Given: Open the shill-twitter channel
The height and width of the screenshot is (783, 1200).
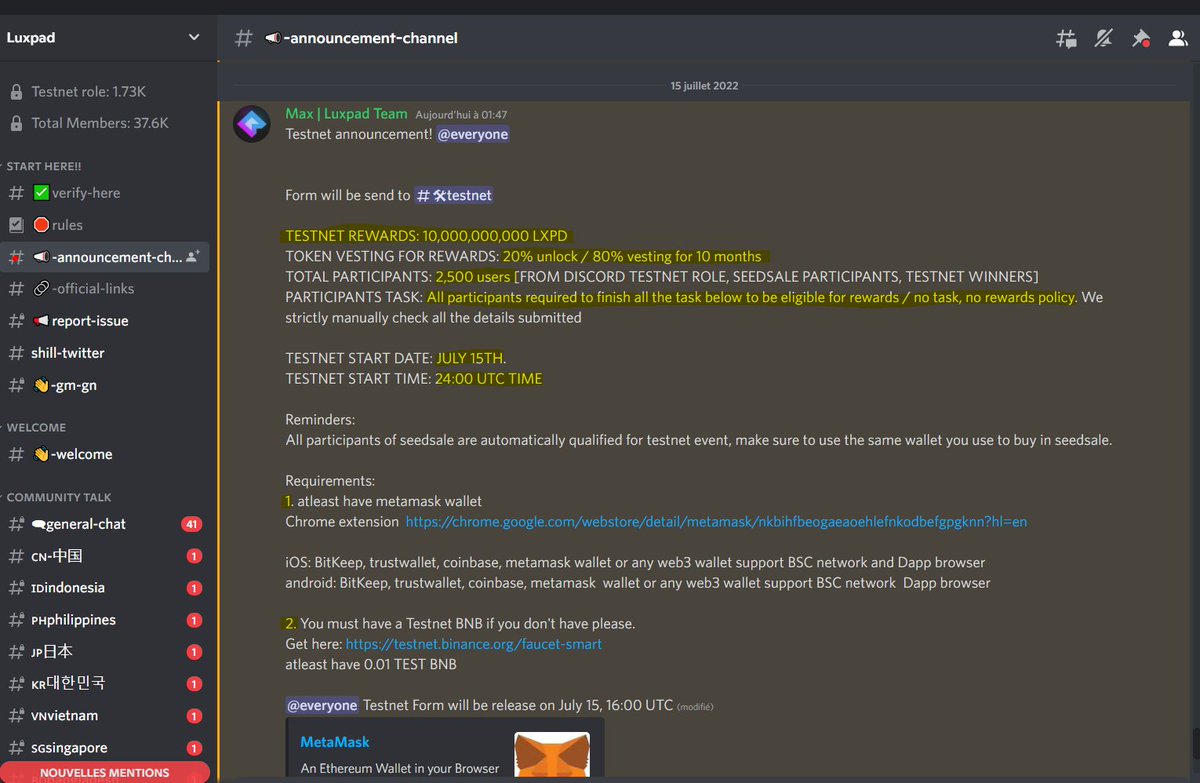Looking at the screenshot, I should (105, 353).
